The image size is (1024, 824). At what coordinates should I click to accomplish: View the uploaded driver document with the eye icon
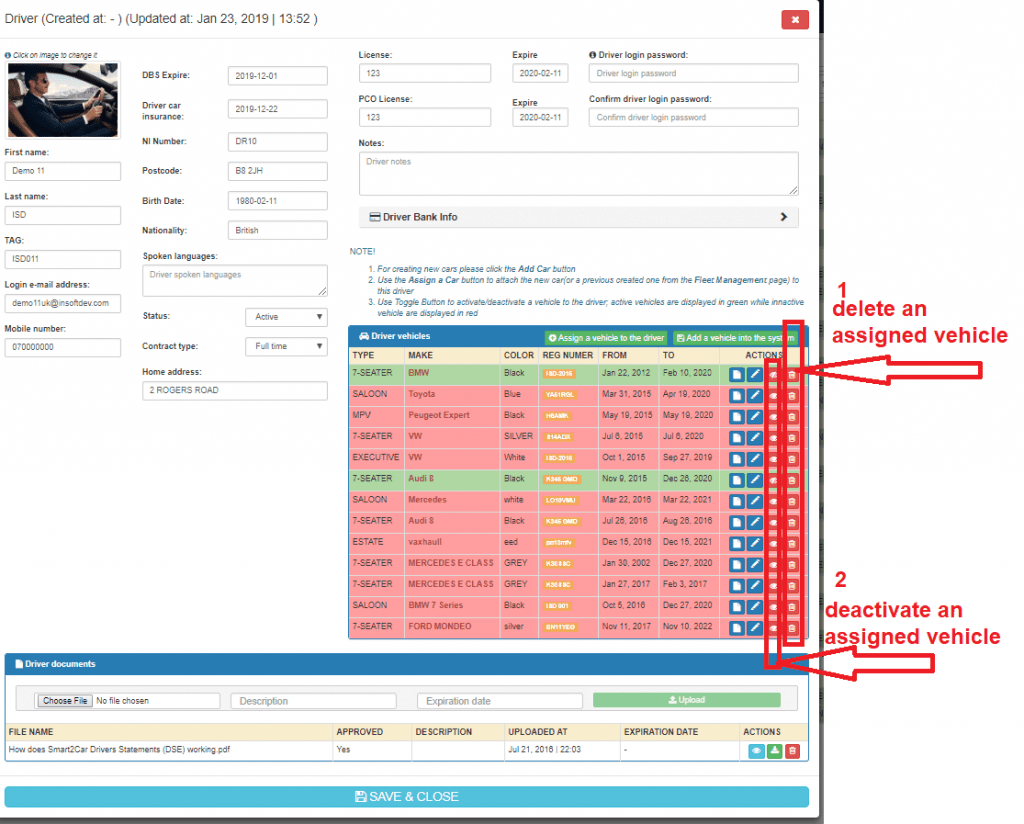coord(756,750)
